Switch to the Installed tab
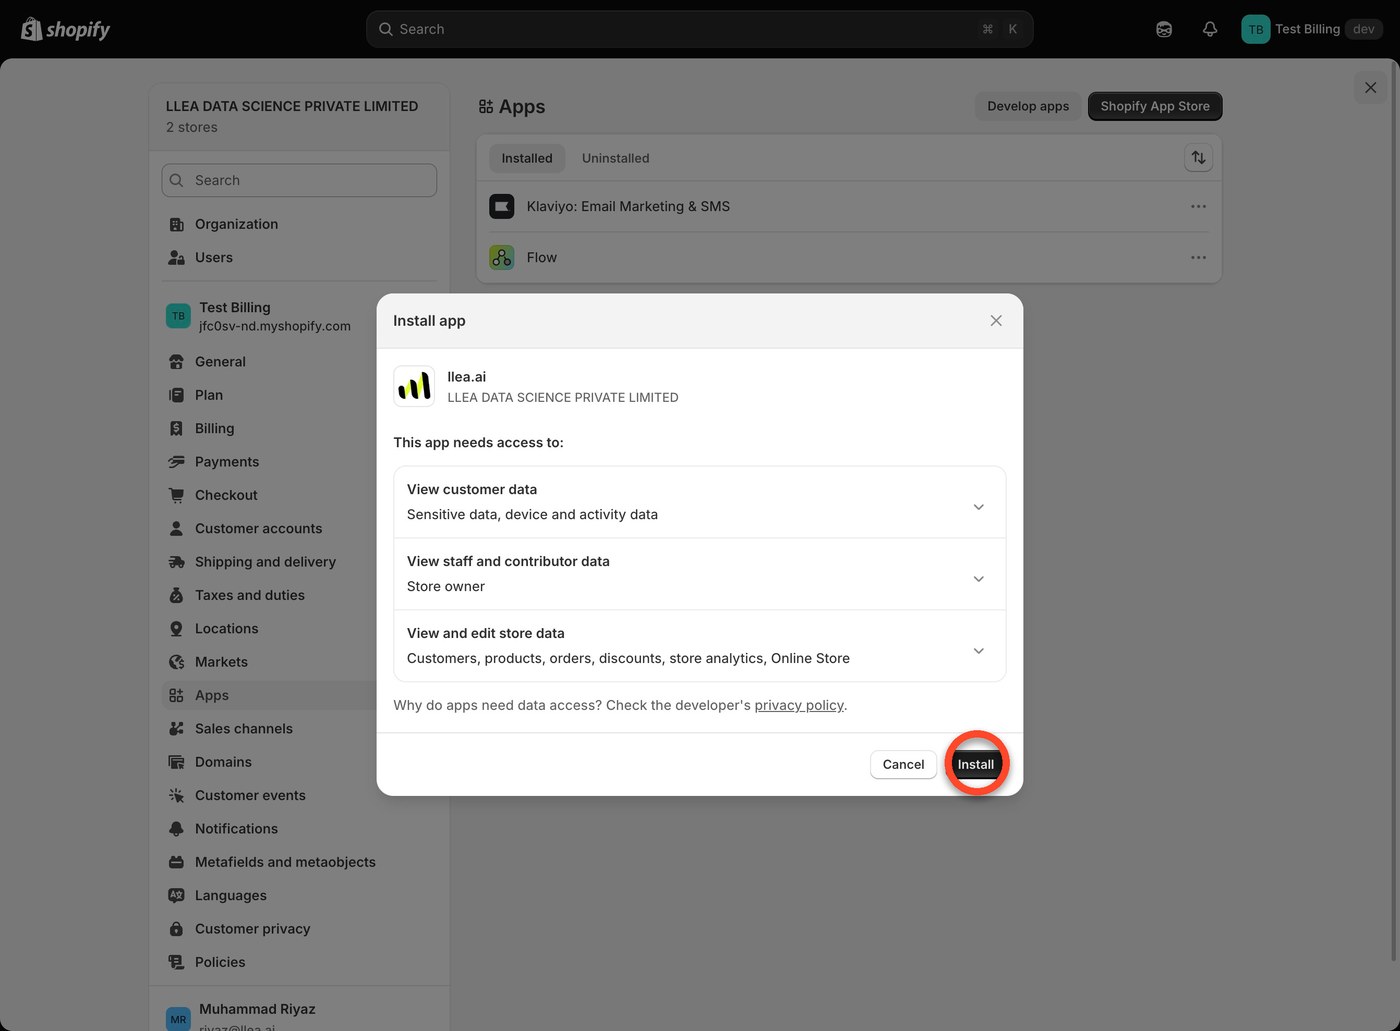The image size is (1400, 1031). click(527, 158)
